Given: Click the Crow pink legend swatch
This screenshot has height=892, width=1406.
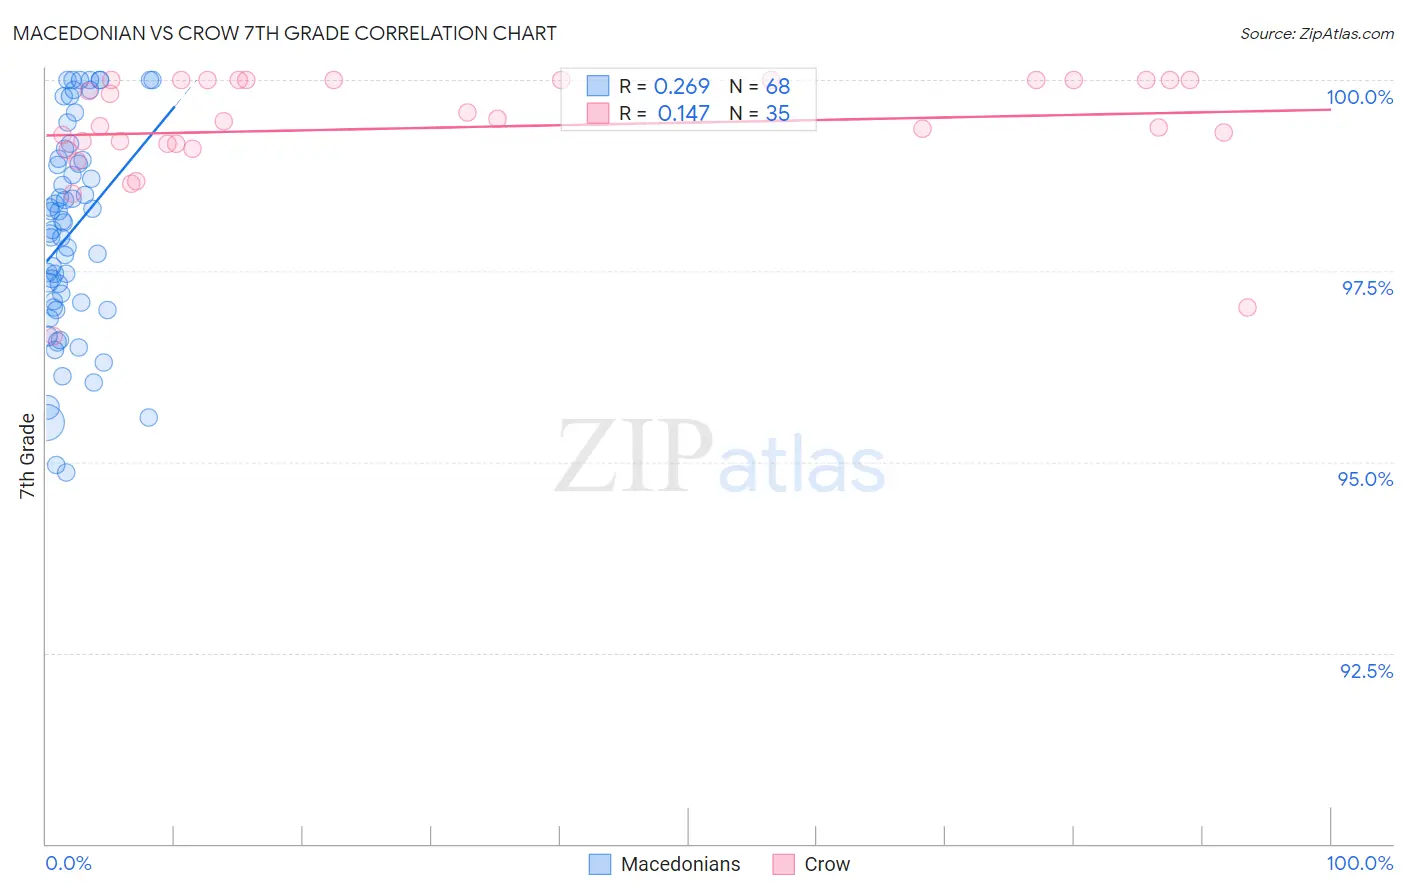Looking at the screenshot, I should pyautogui.click(x=783, y=864).
